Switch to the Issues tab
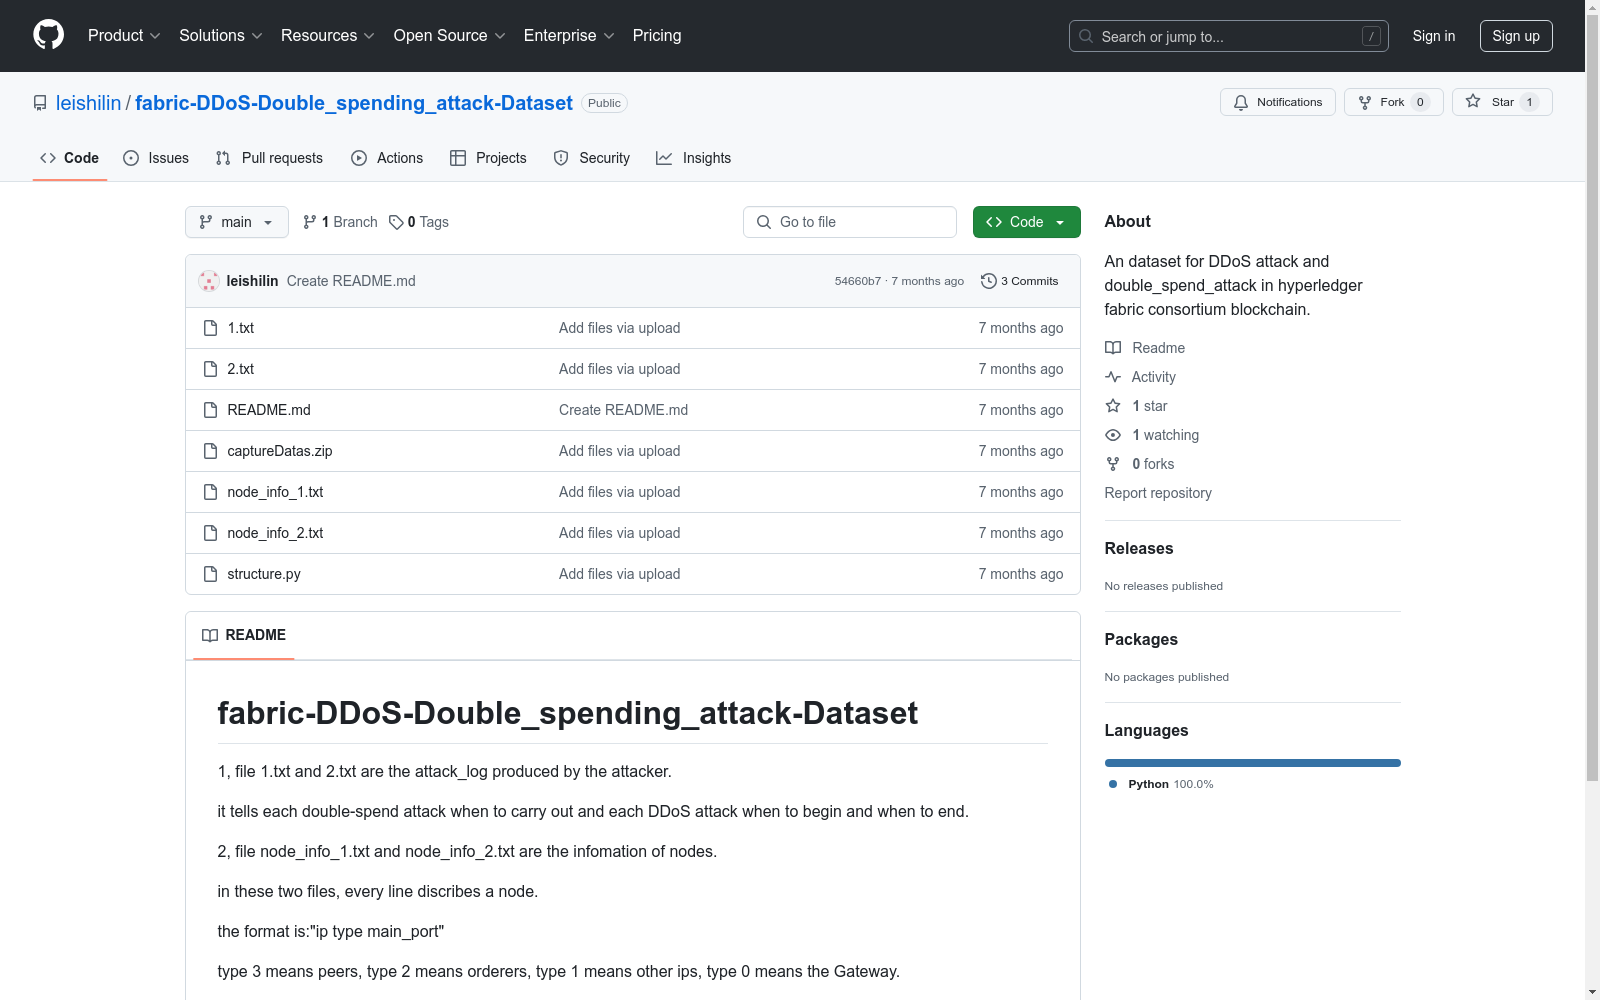Screen dimensions: 1600x1000 (x=156, y=158)
